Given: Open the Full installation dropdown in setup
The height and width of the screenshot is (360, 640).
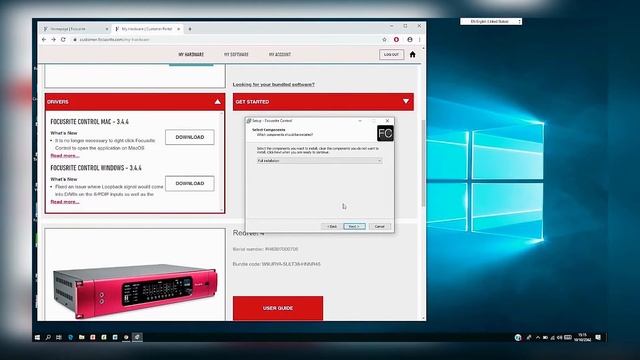Looking at the screenshot, I should [319, 161].
